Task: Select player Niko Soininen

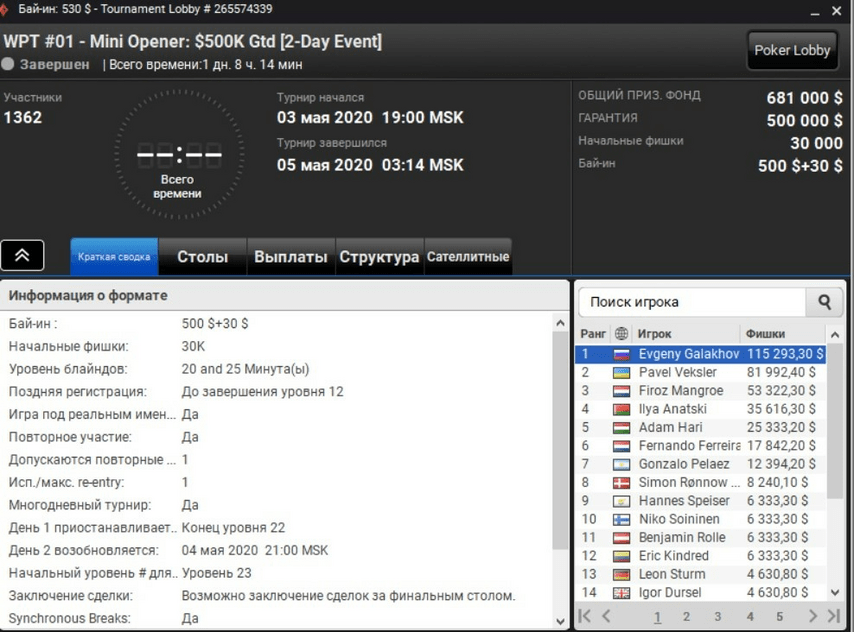Action: 700,519
